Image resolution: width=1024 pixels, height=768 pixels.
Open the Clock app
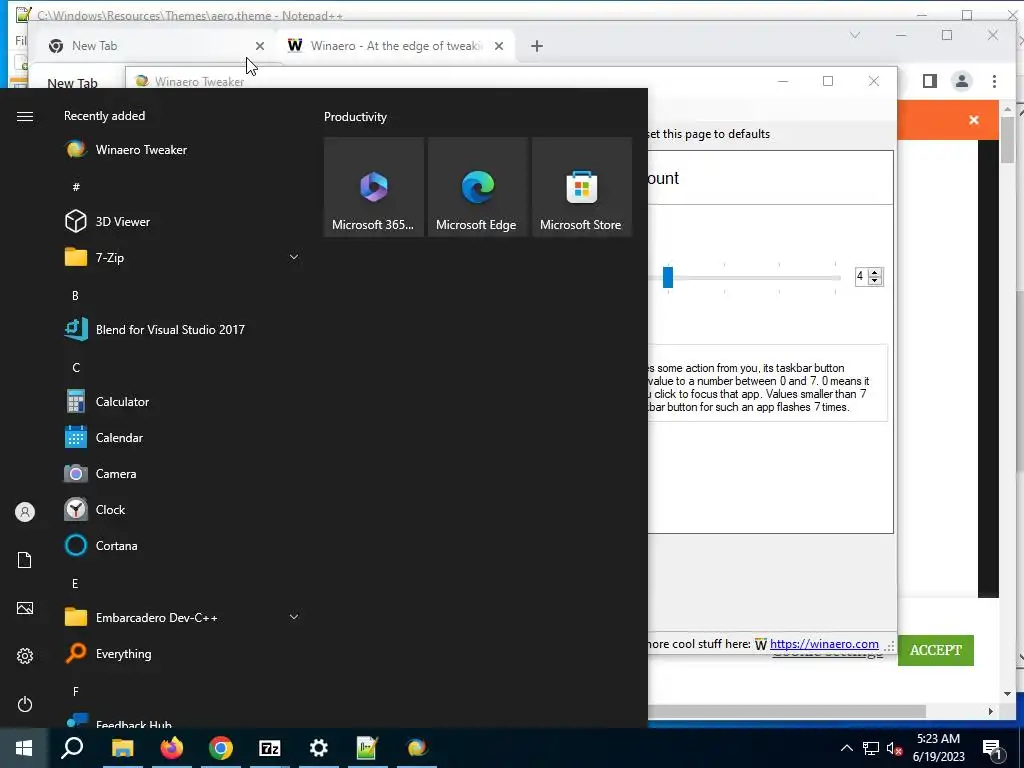click(183, 509)
